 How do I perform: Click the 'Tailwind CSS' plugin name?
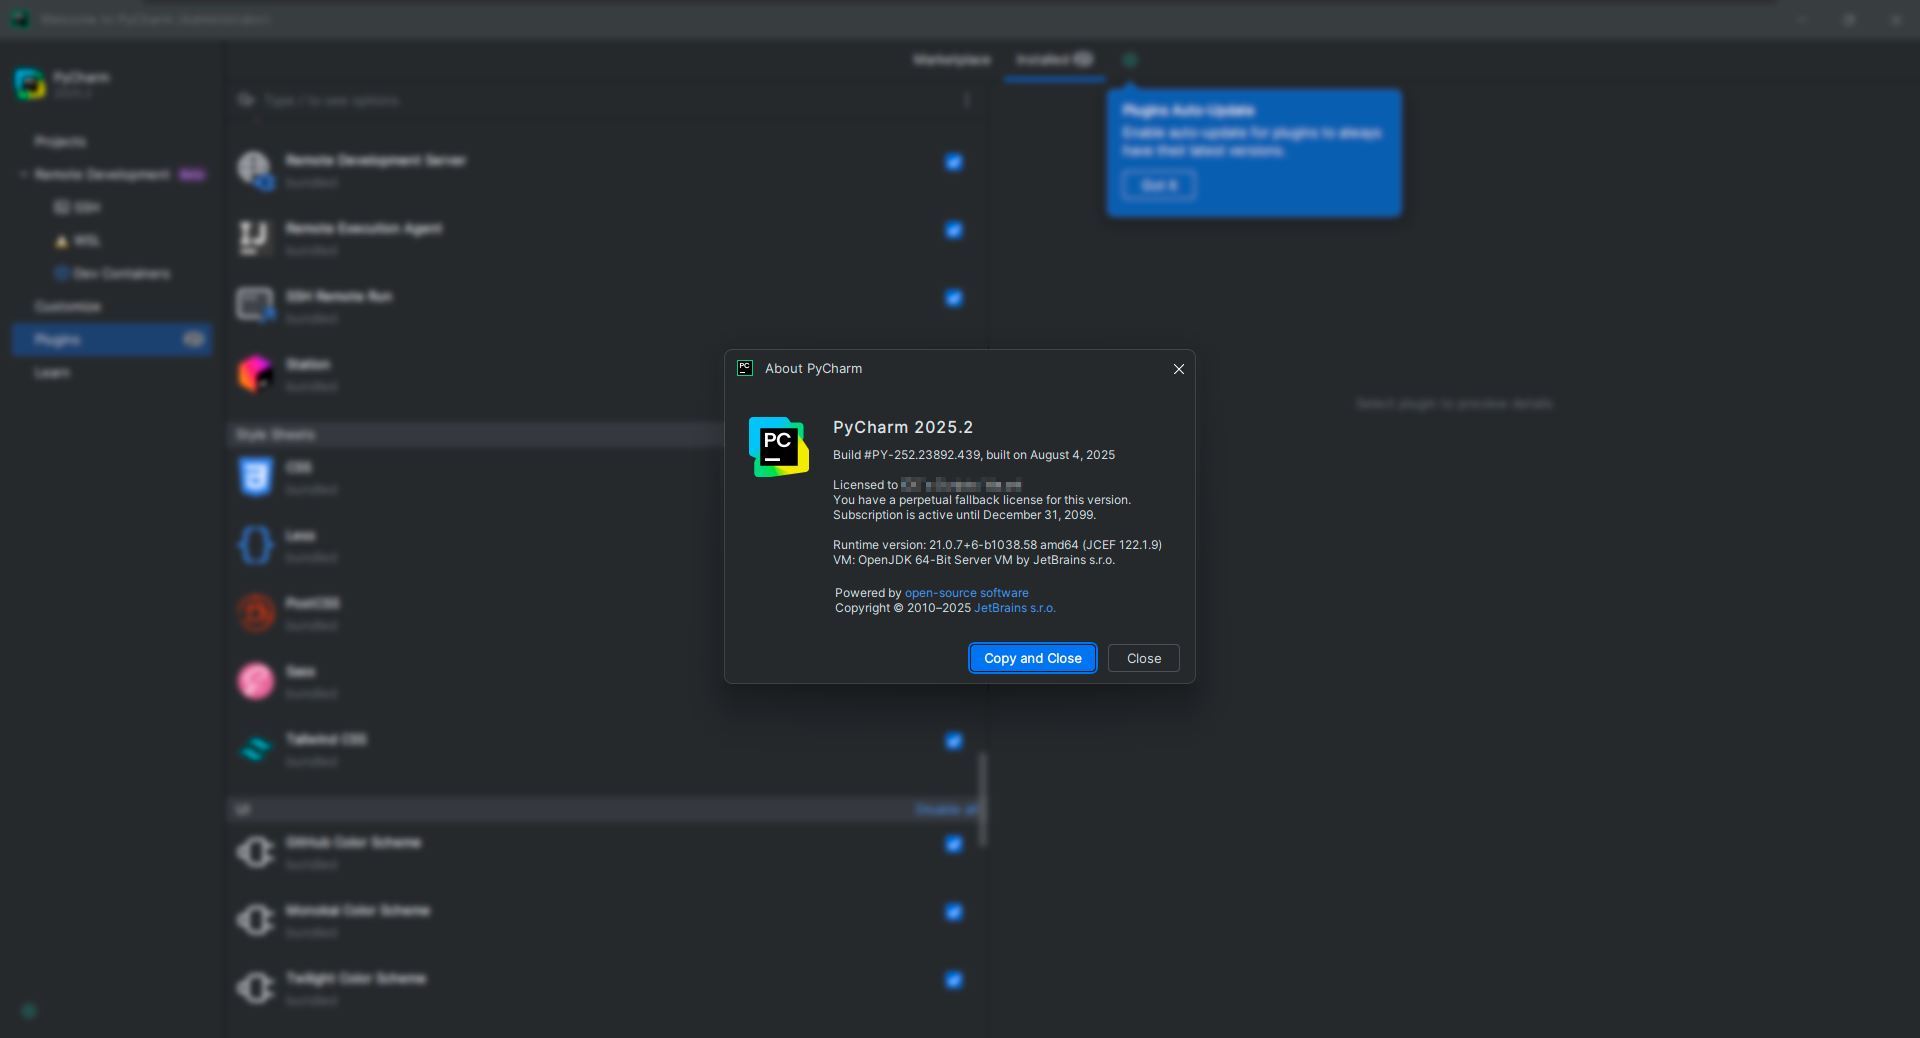click(326, 739)
